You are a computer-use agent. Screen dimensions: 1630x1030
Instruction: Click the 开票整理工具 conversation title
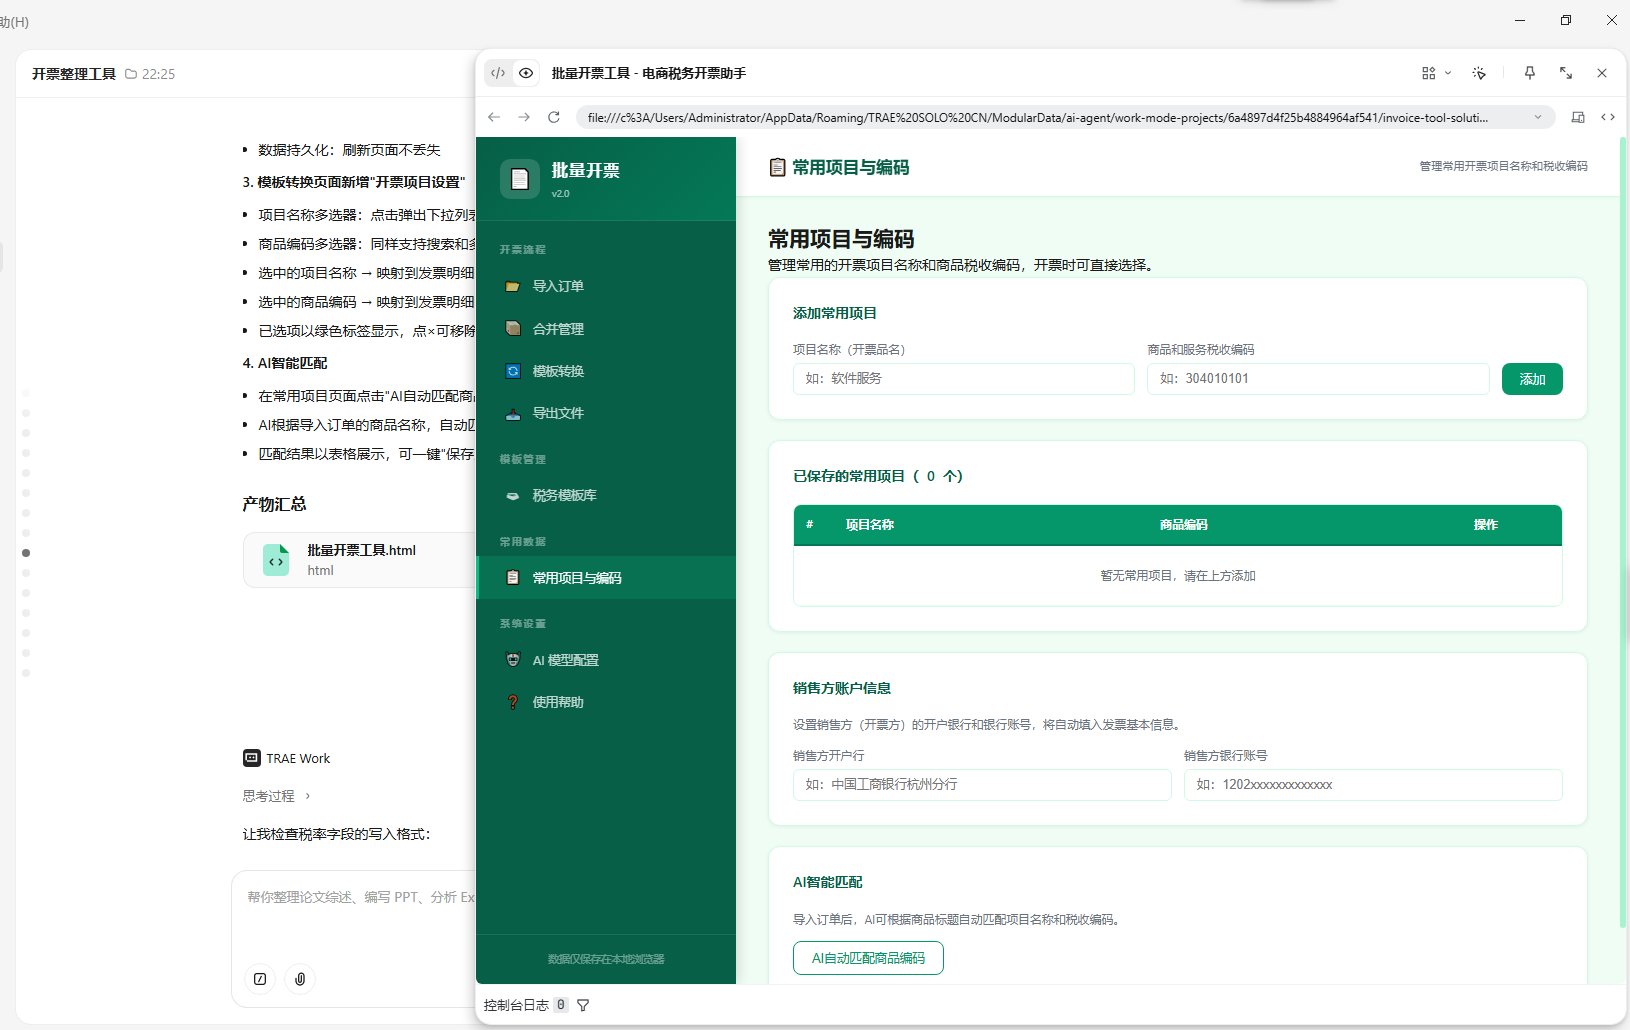click(74, 74)
